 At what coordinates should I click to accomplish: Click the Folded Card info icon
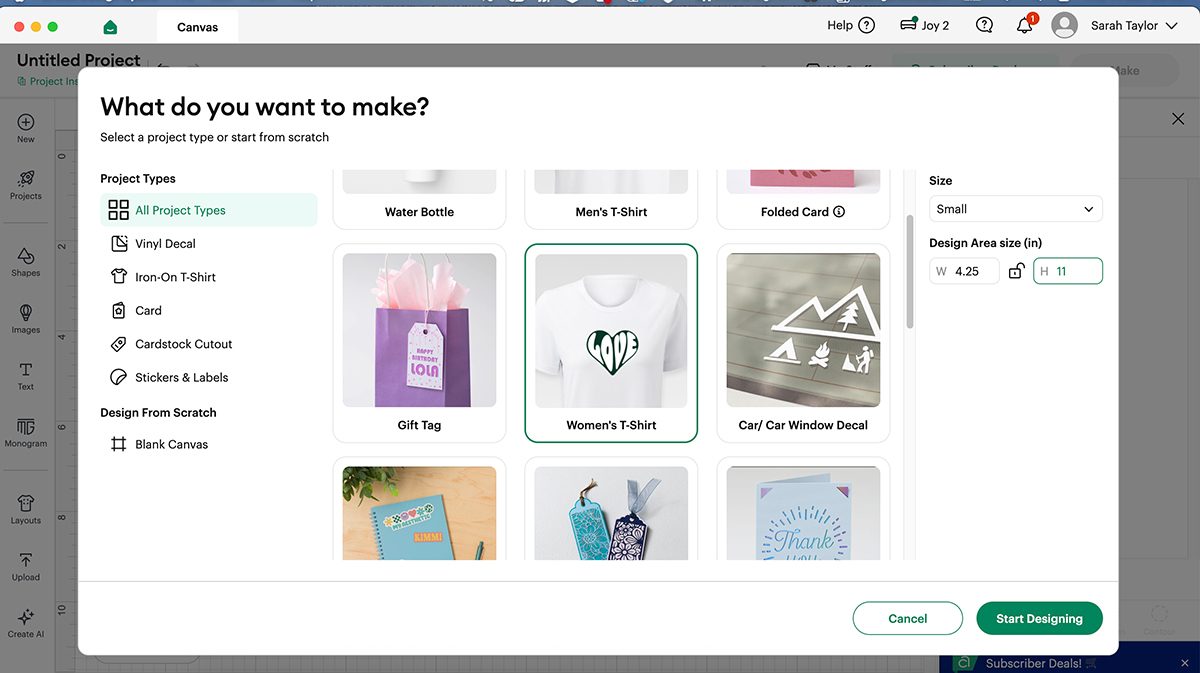click(839, 212)
